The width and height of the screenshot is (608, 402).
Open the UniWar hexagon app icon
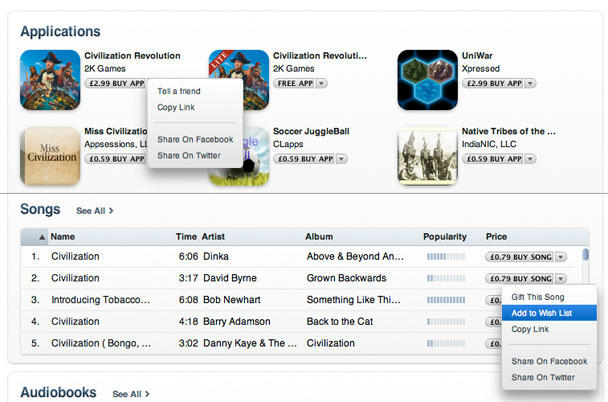click(427, 79)
